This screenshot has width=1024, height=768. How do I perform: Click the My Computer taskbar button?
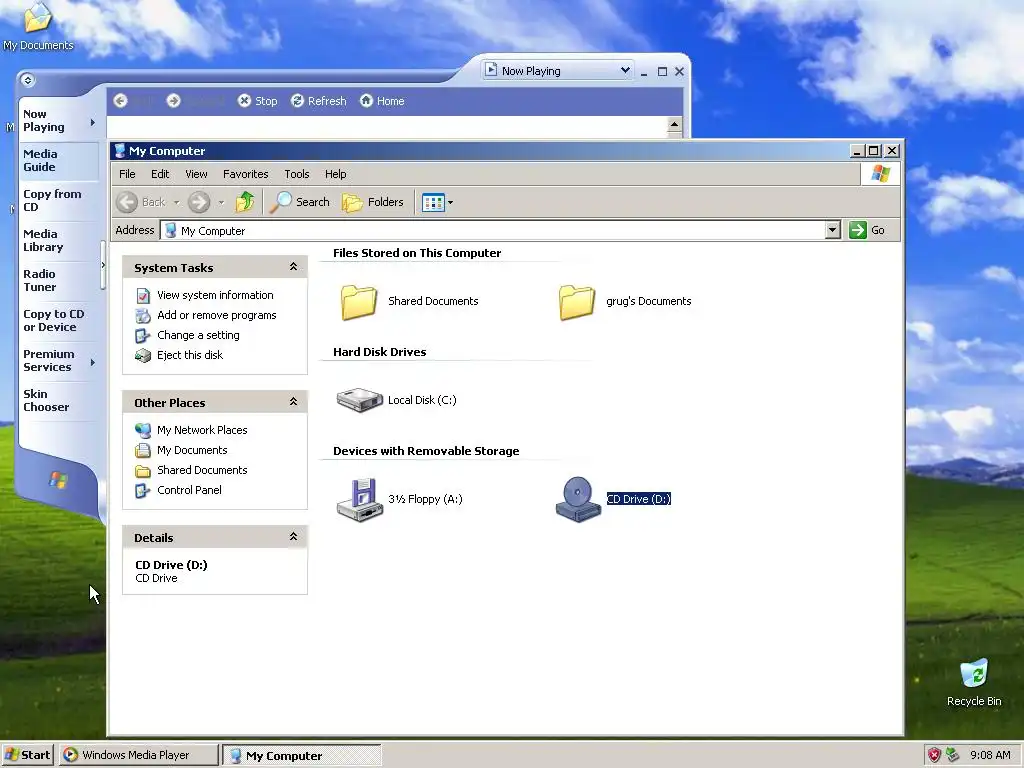coord(302,756)
